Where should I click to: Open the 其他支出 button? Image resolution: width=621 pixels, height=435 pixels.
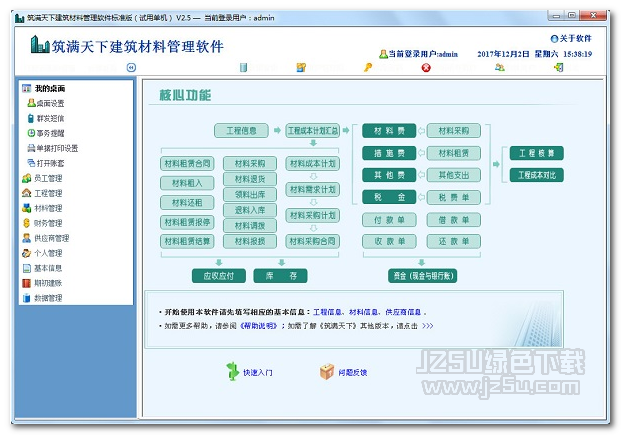[454, 175]
